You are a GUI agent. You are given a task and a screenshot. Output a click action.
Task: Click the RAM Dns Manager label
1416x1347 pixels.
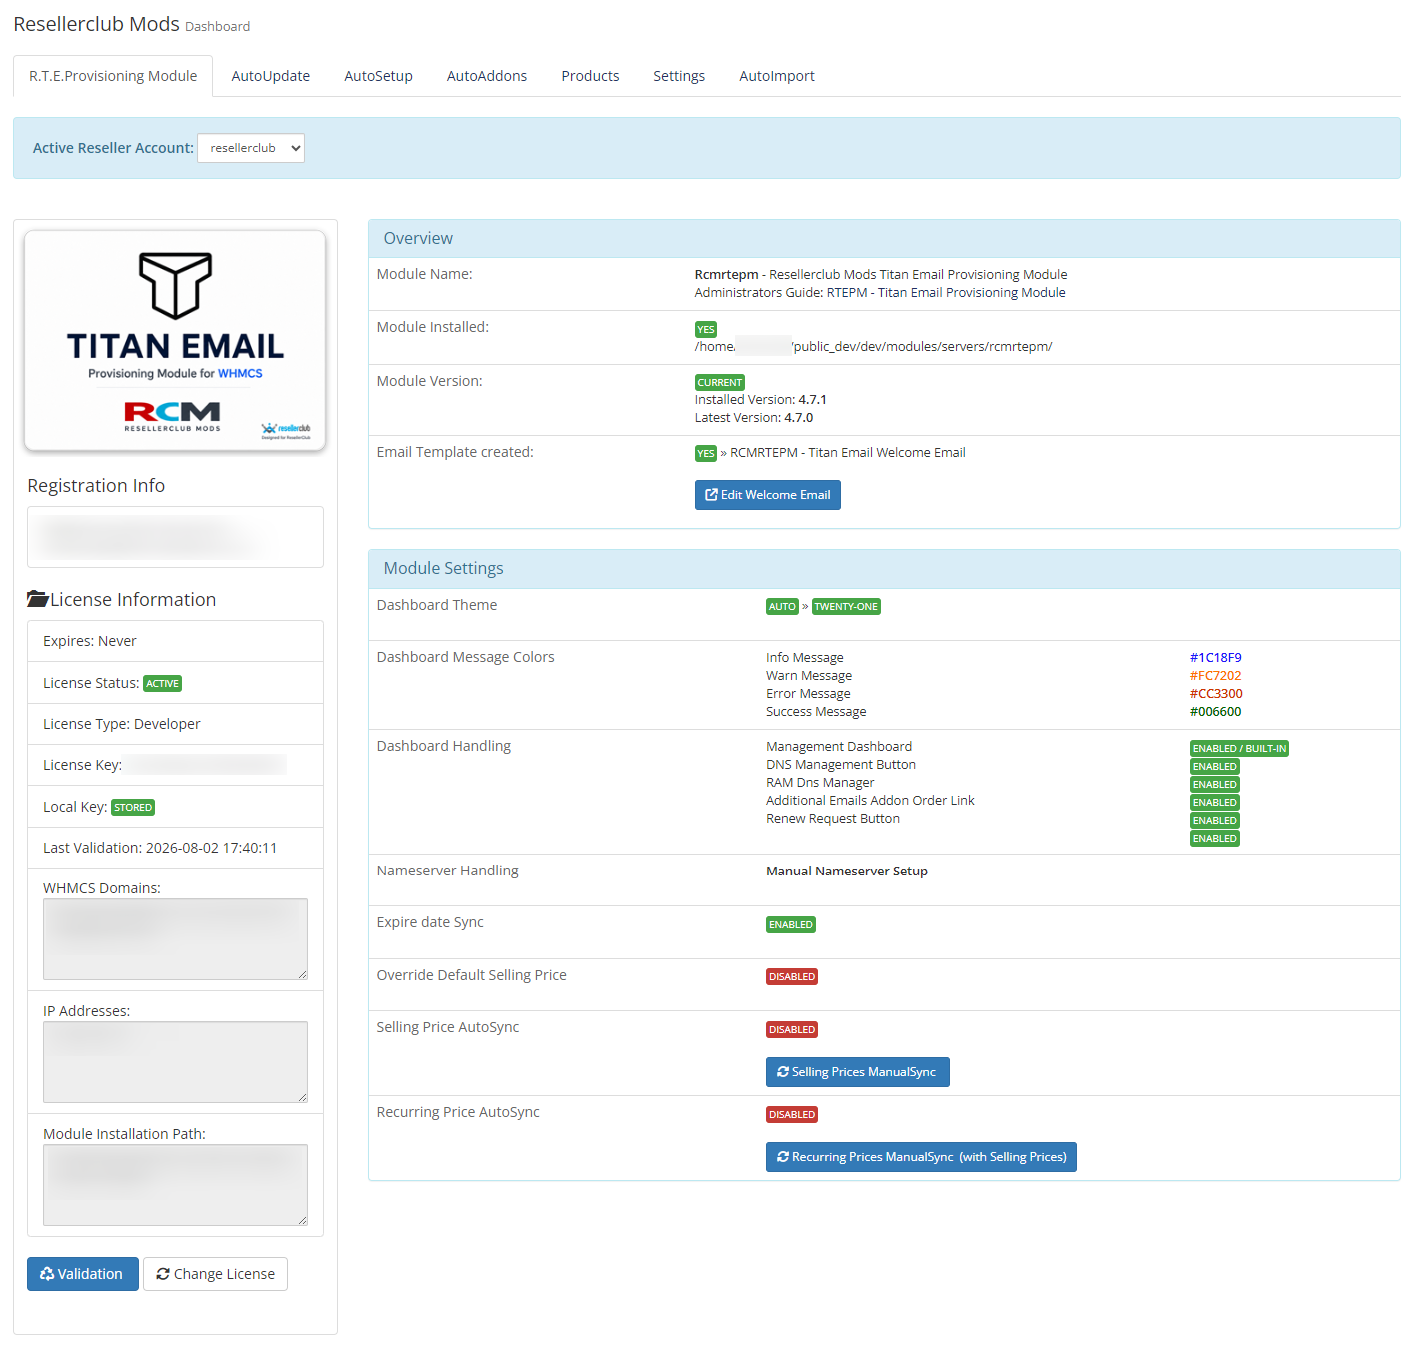tap(820, 783)
